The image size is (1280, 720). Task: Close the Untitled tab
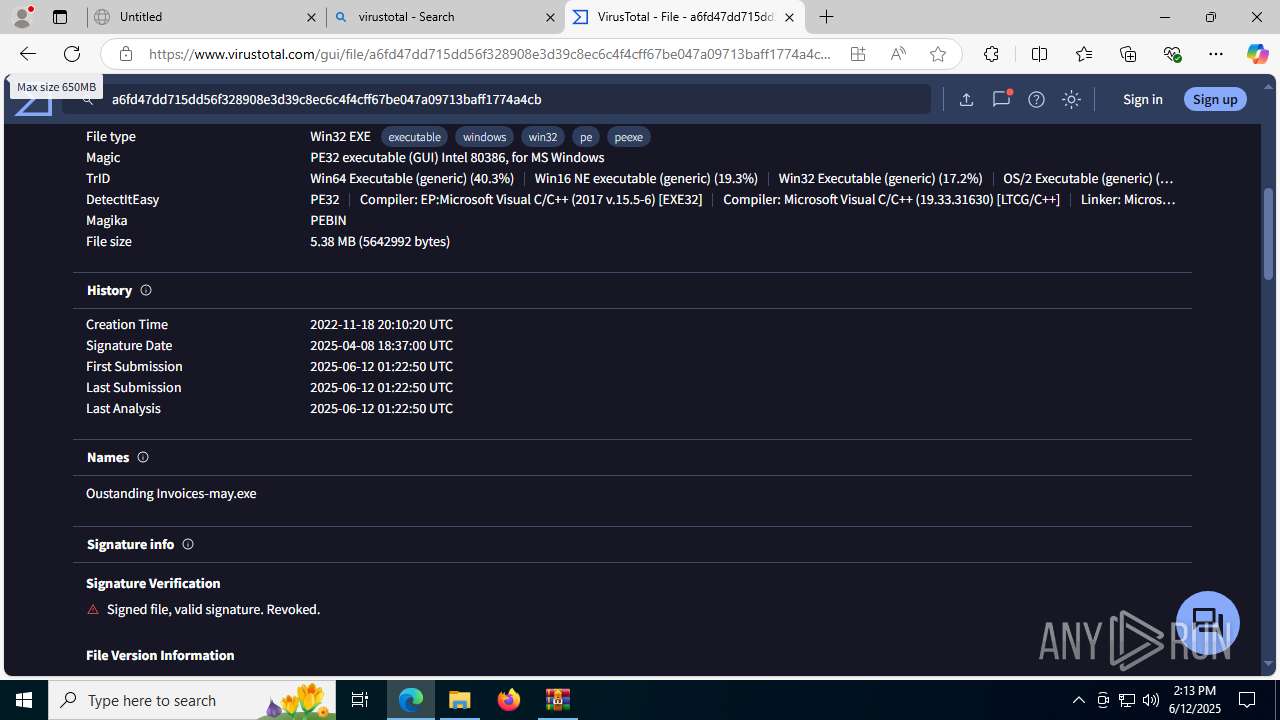(311, 17)
